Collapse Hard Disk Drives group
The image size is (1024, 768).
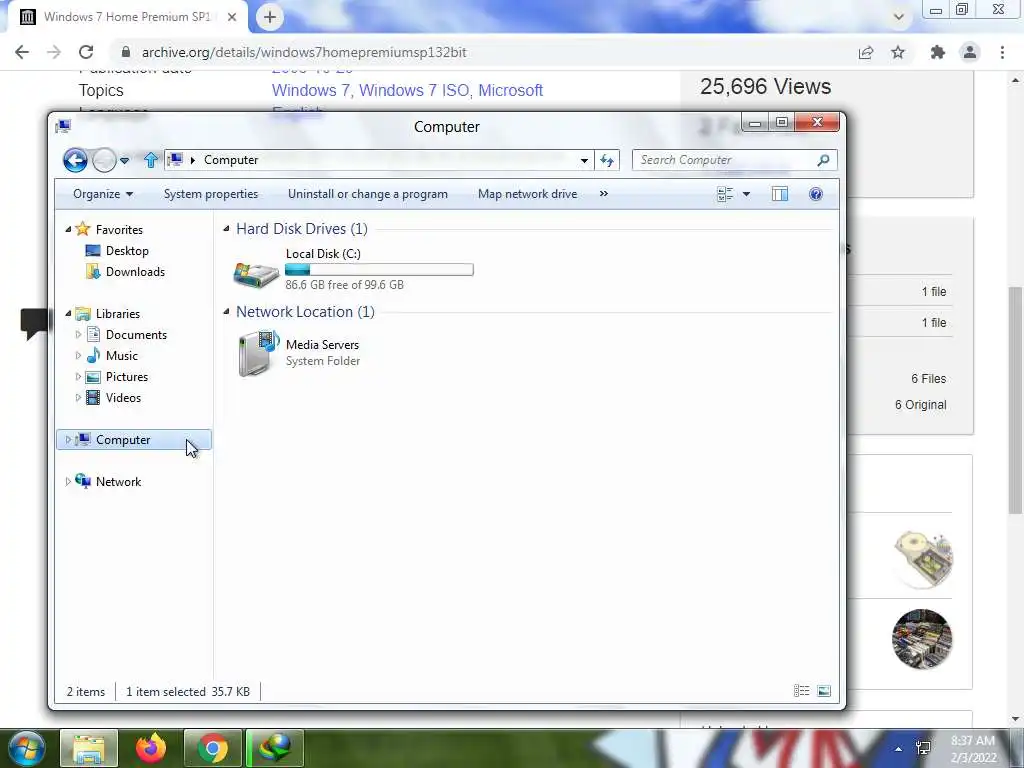[x=226, y=229]
